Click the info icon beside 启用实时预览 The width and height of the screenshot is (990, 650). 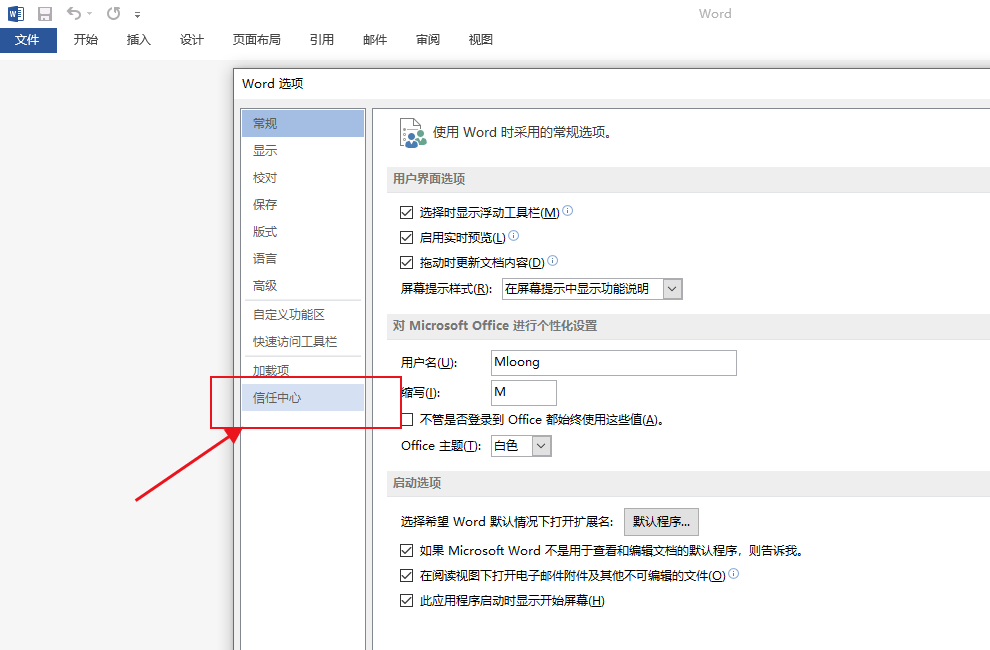(513, 235)
